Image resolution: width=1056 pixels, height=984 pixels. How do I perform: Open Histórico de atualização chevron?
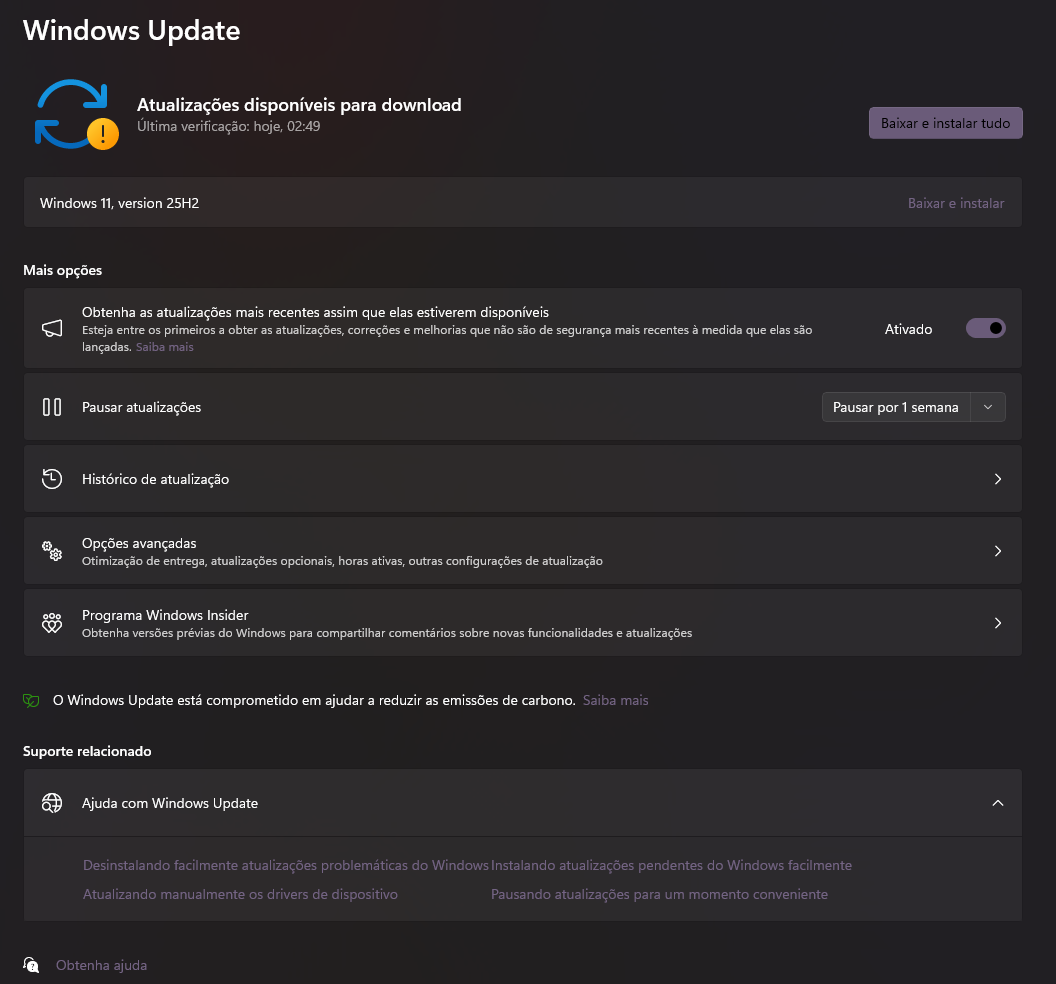coord(998,479)
